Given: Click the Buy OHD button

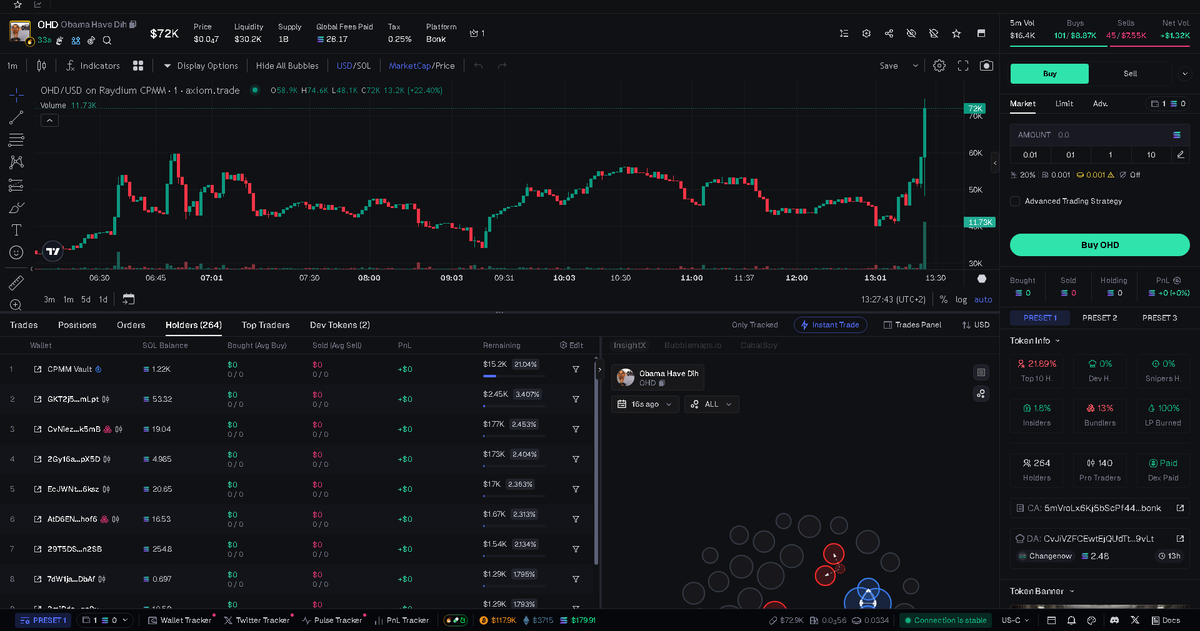Looking at the screenshot, I should click(1099, 244).
